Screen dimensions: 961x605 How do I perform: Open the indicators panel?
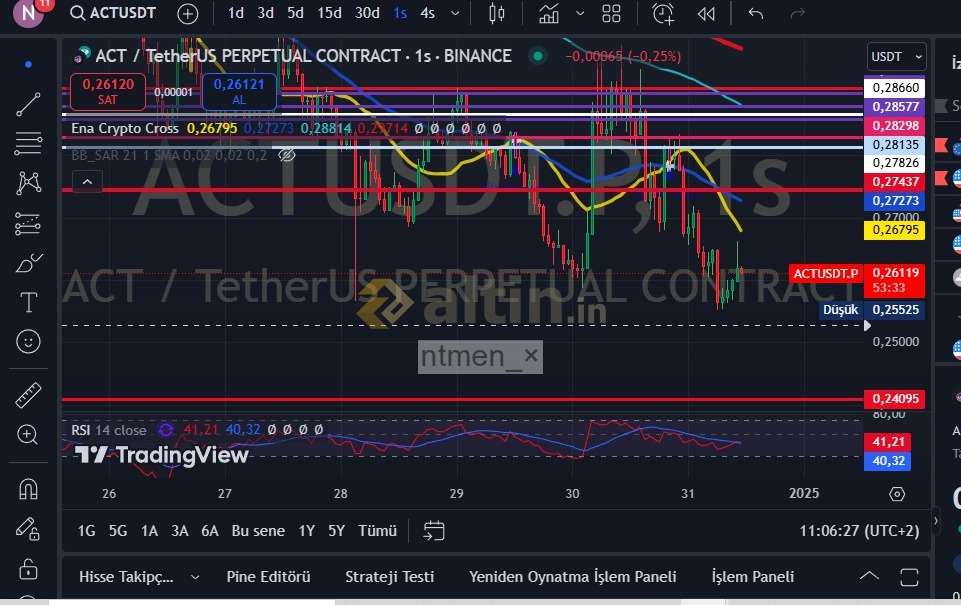tap(549, 13)
